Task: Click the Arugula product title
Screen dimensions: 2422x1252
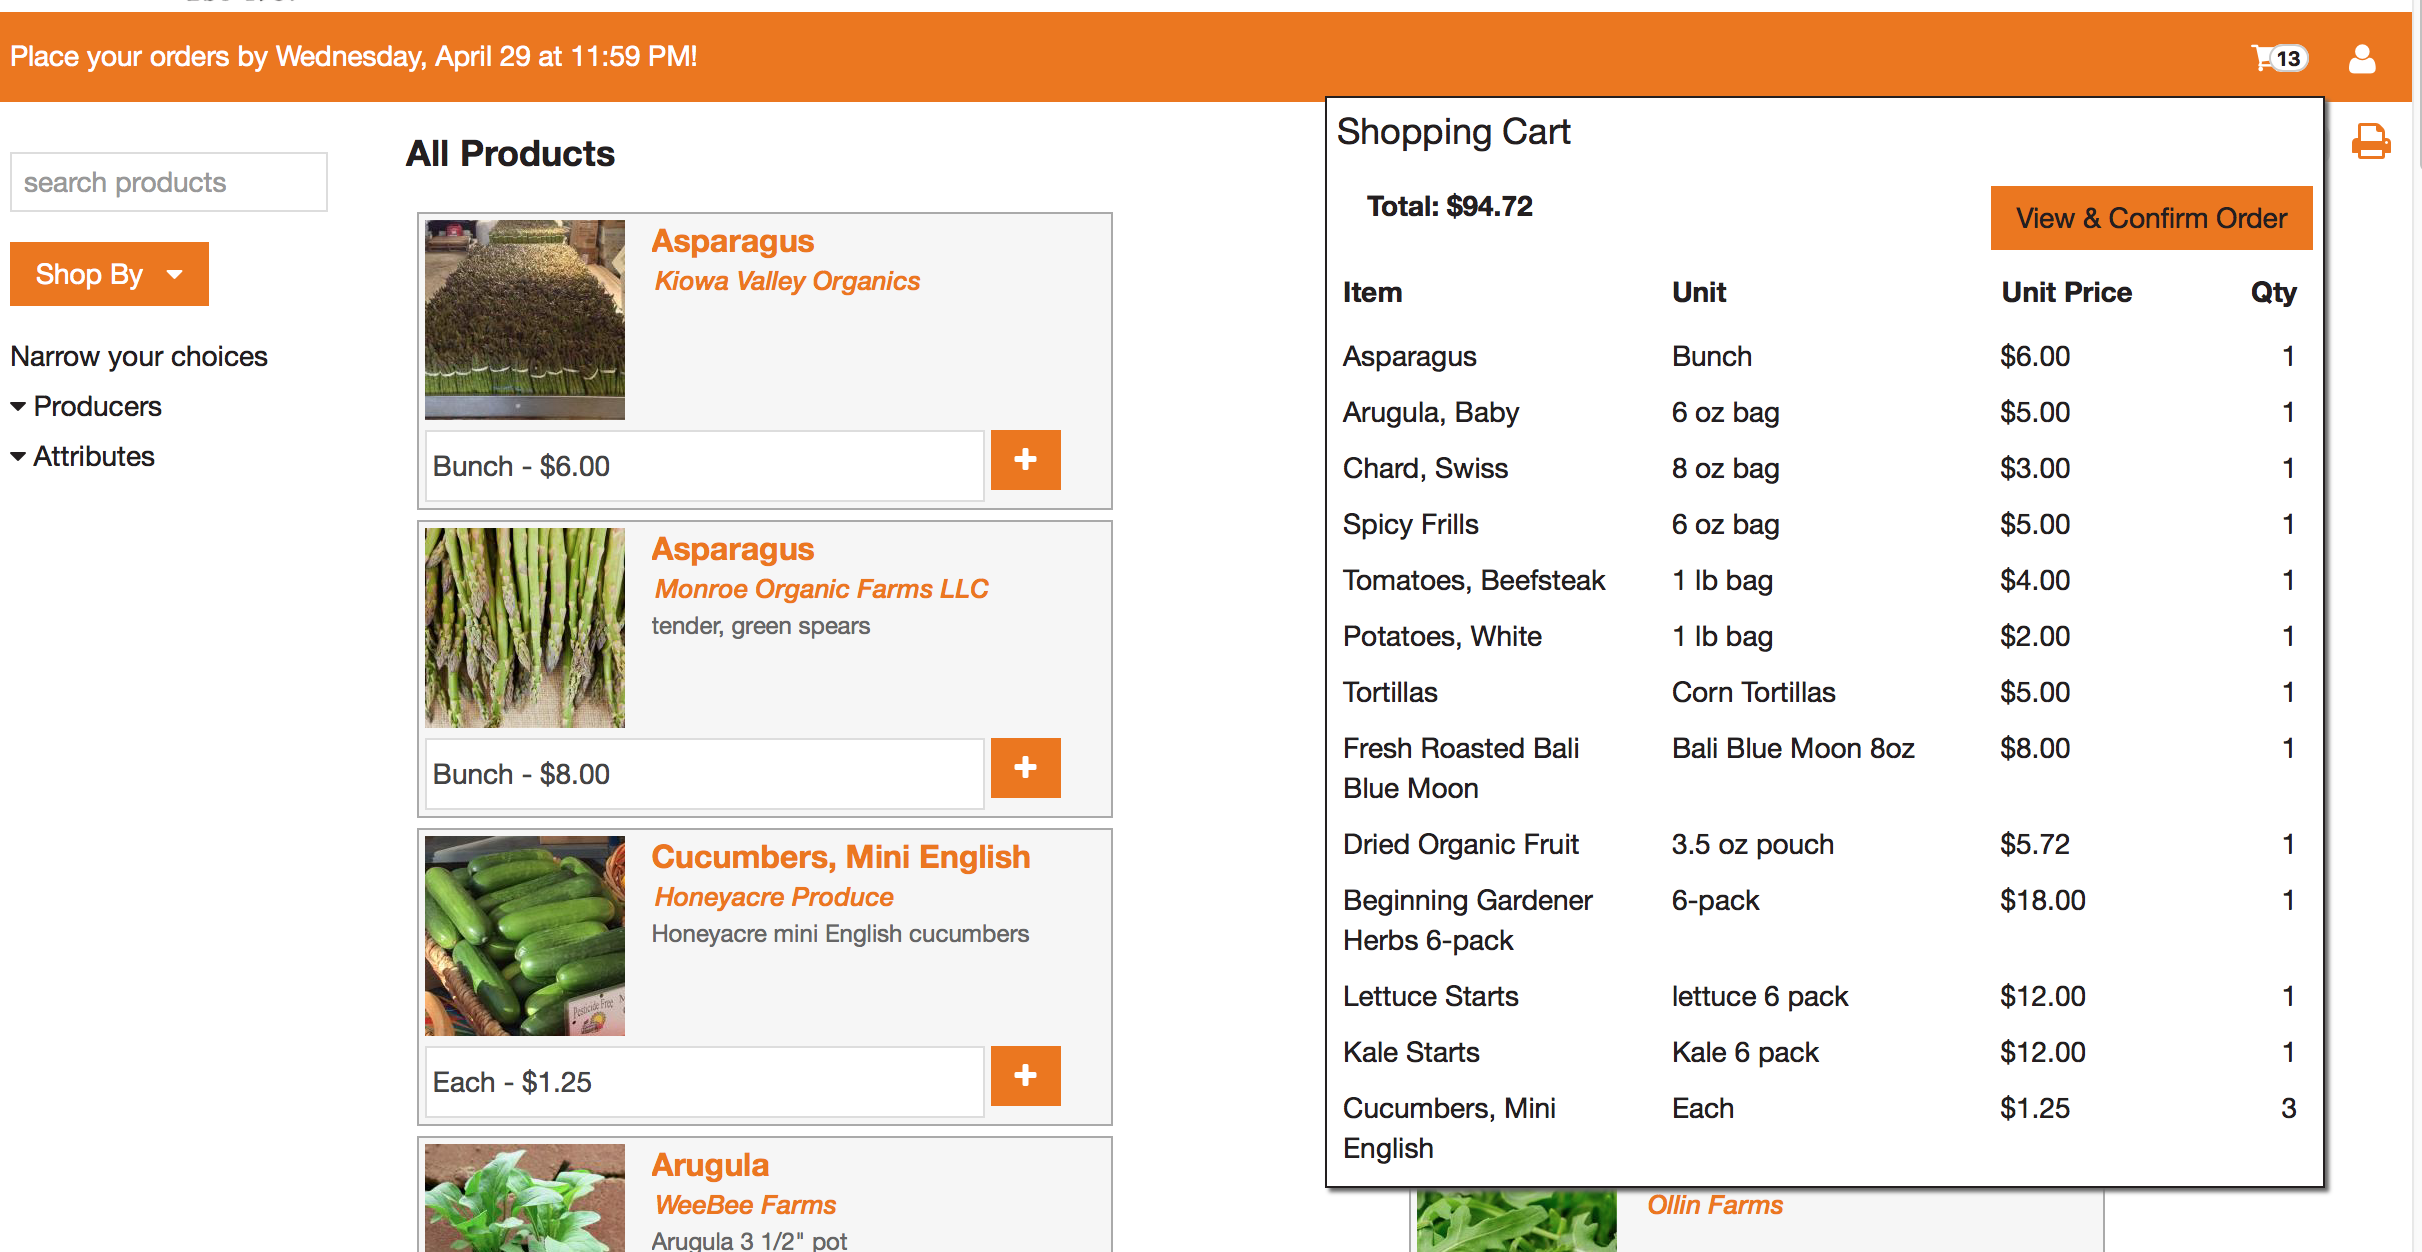Action: (x=710, y=1165)
